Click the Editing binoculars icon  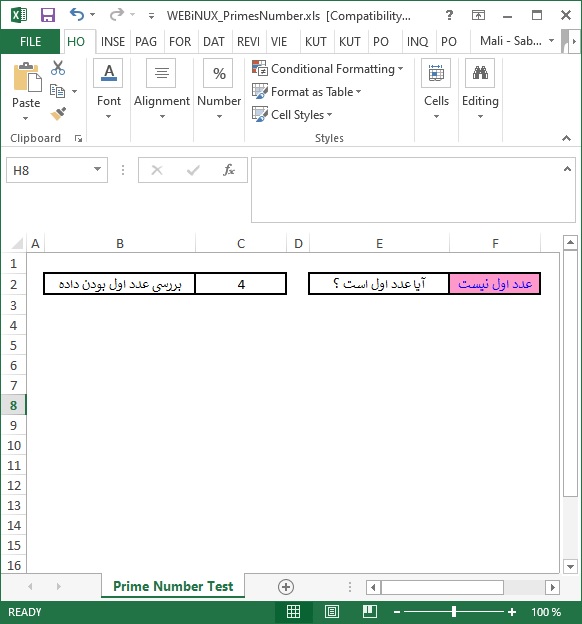[480, 73]
